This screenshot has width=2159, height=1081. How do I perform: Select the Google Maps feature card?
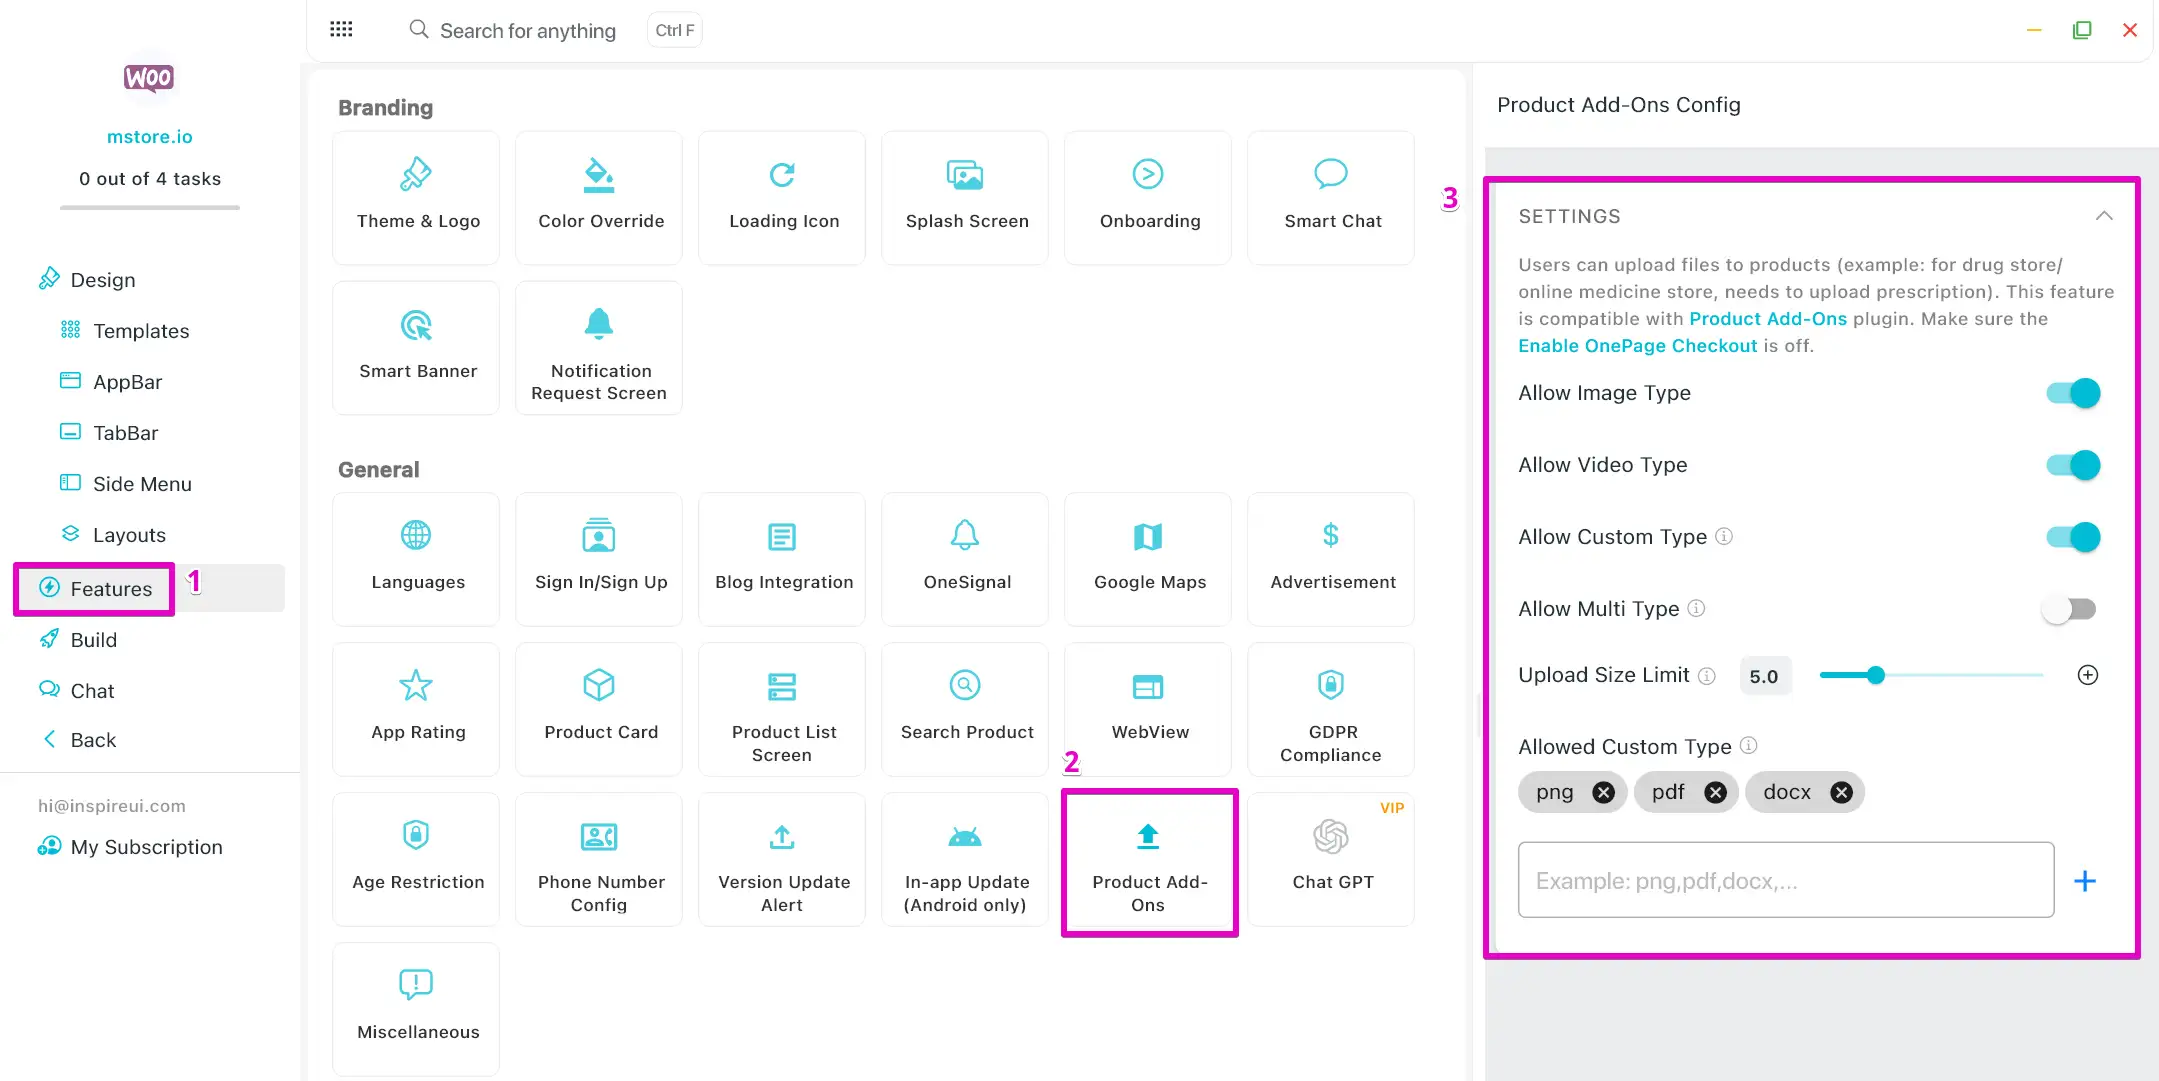pyautogui.click(x=1148, y=558)
